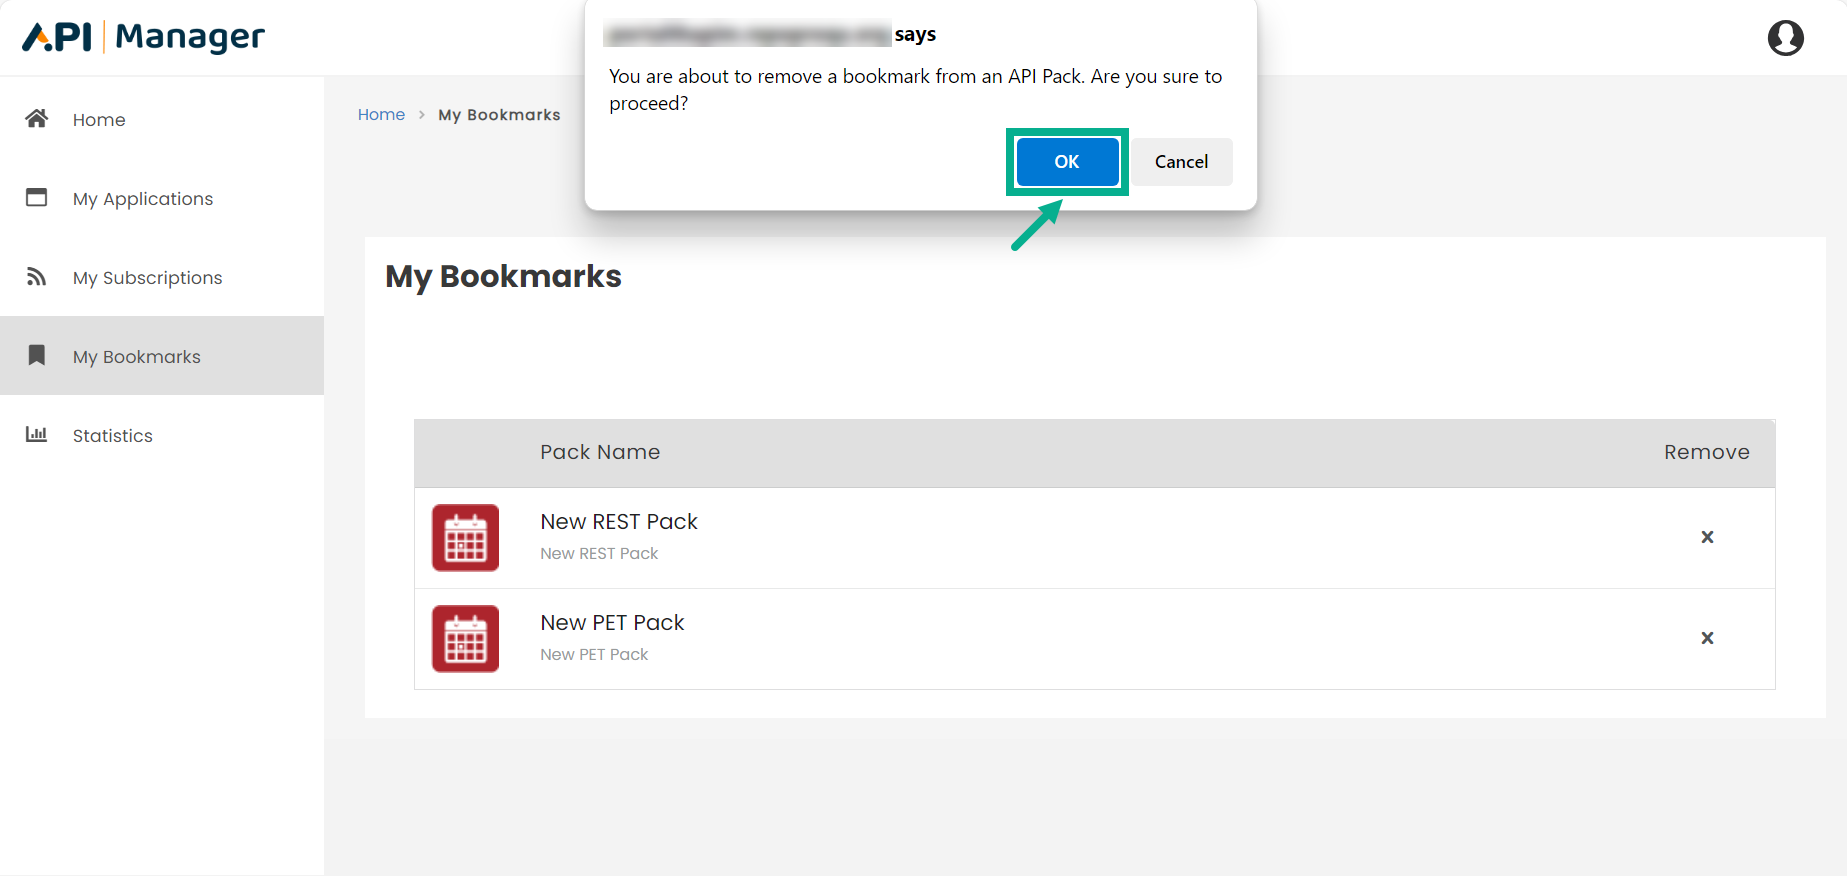Click My Bookmarks in the breadcrumb trail
The width and height of the screenshot is (1847, 876).
(x=499, y=114)
